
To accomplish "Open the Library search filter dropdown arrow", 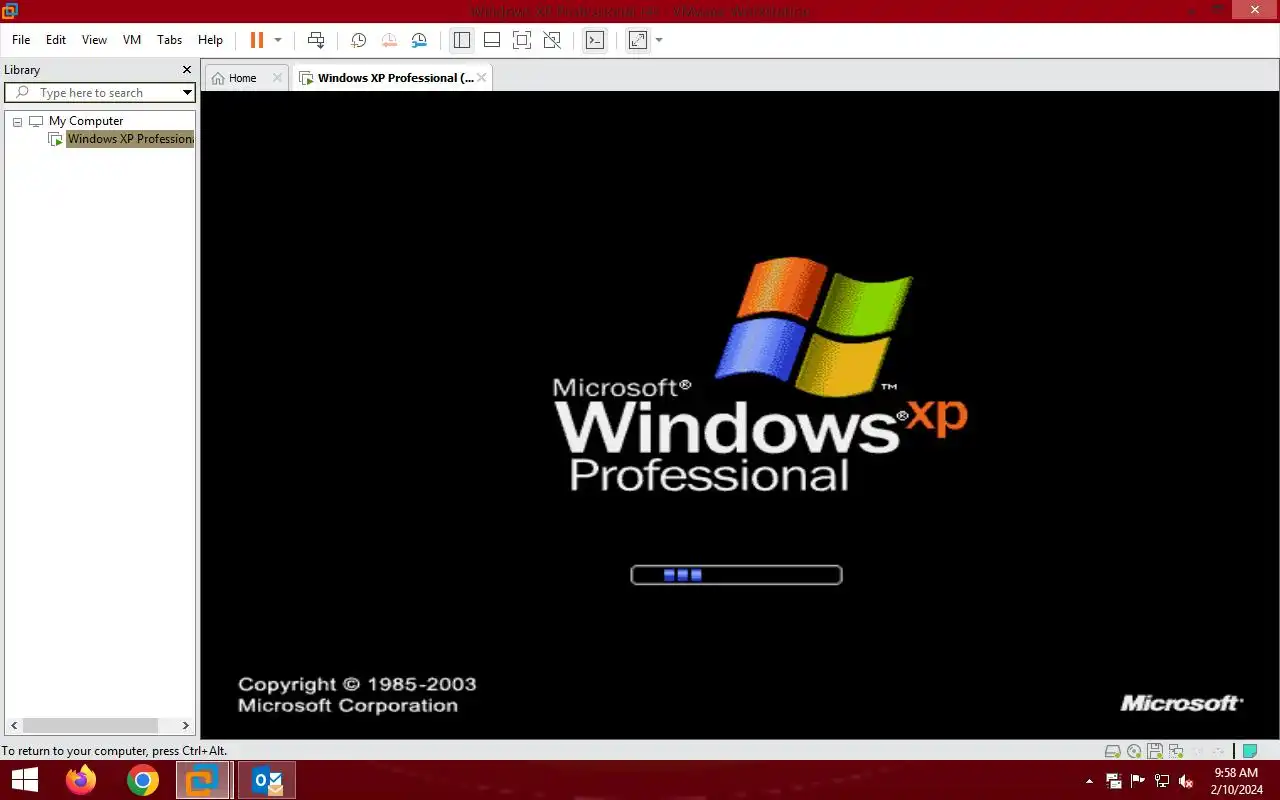I will (187, 93).
